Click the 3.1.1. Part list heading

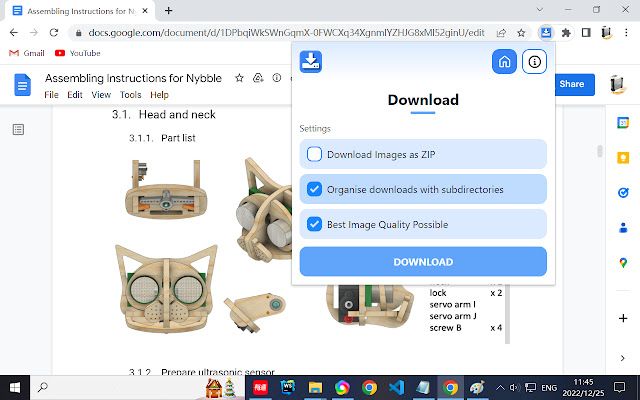point(162,138)
